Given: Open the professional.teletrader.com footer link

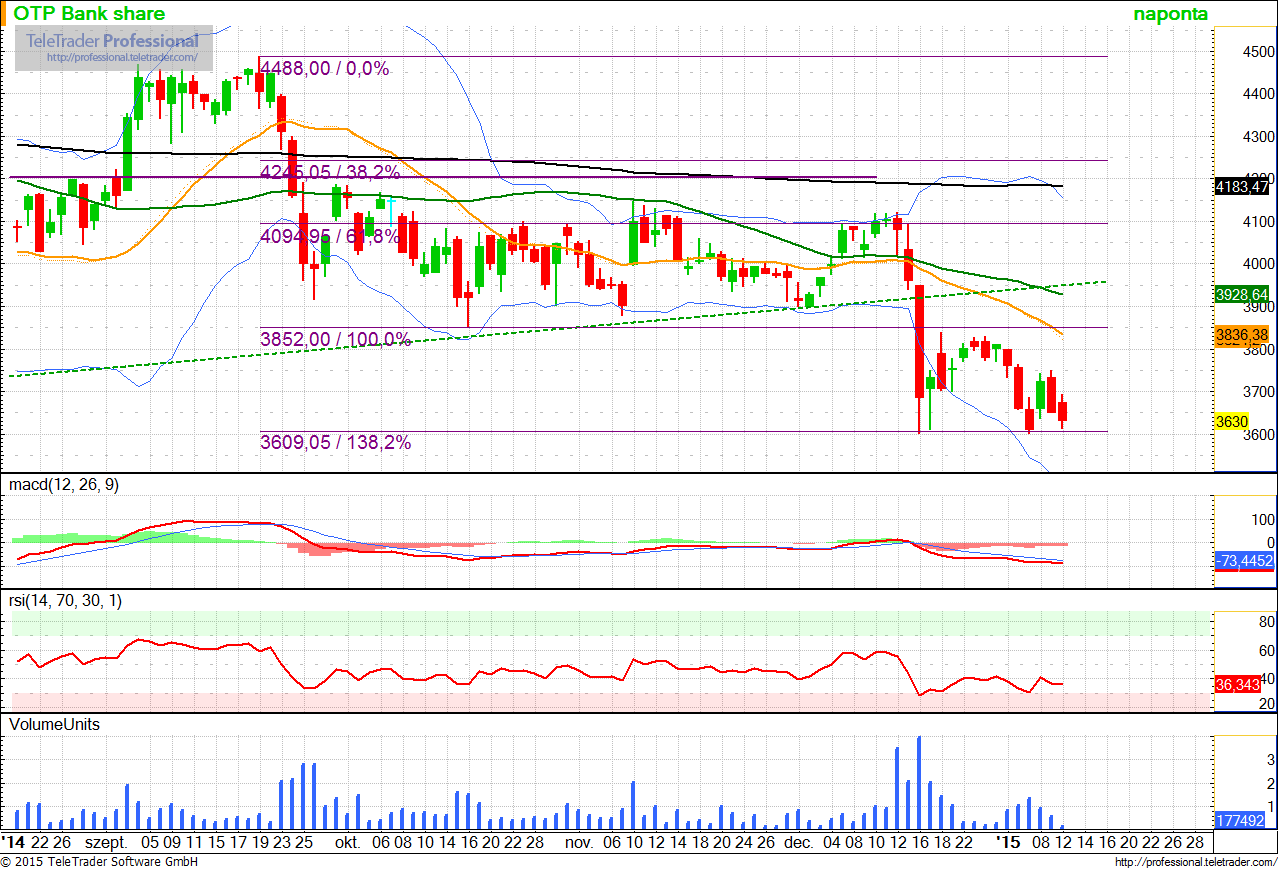Looking at the screenshot, I should click(x=1193, y=862).
